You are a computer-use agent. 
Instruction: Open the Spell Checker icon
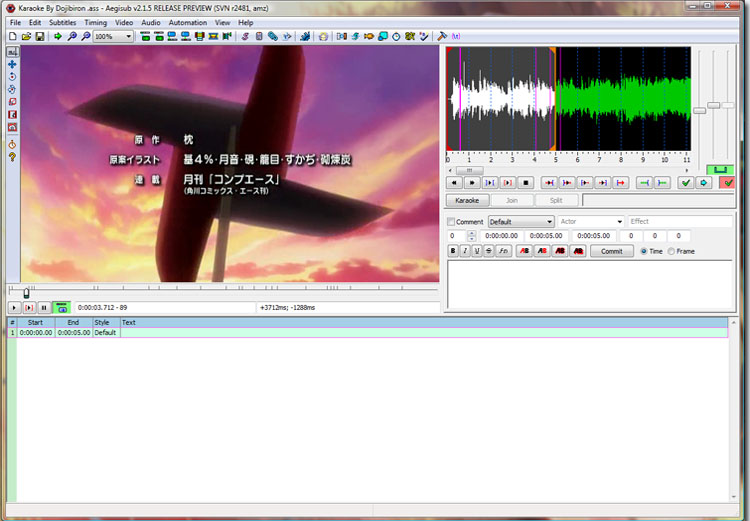coord(424,36)
